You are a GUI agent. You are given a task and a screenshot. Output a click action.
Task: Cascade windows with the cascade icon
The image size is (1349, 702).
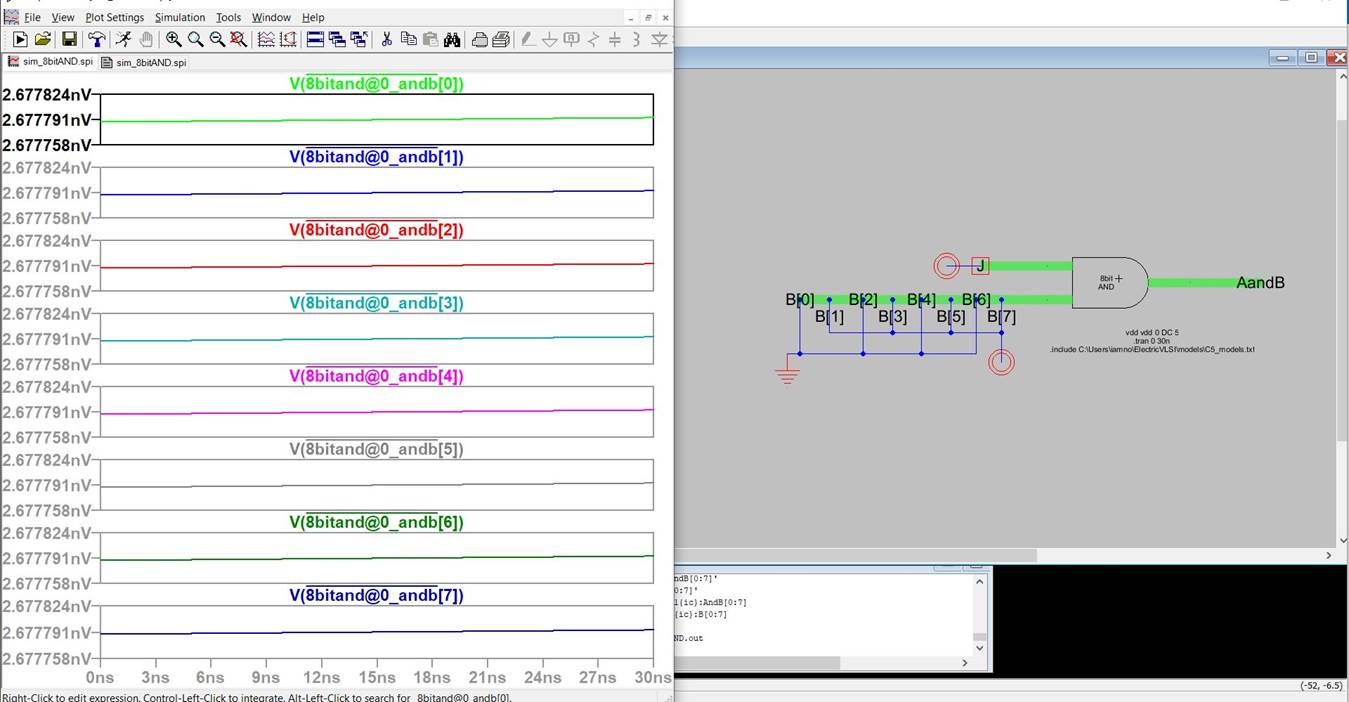pos(337,39)
